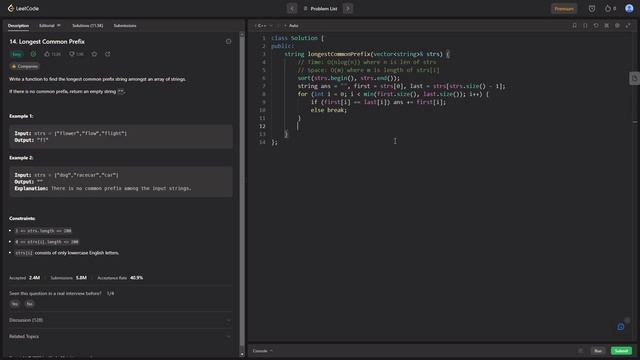The image size is (640, 360).
Task: Click 'class Solution {' on line 1
Action: [x=297, y=38]
